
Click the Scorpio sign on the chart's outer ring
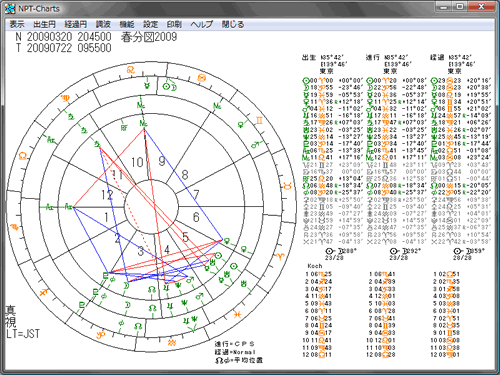coord(15,227)
